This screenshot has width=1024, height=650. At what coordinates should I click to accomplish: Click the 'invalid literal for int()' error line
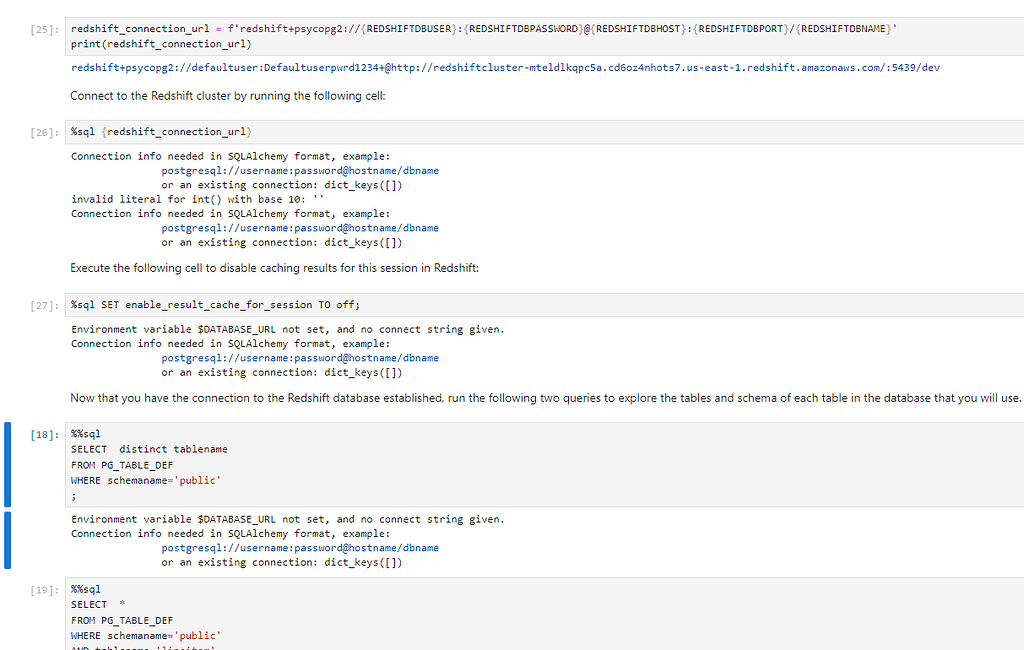pyautogui.click(x=170, y=199)
